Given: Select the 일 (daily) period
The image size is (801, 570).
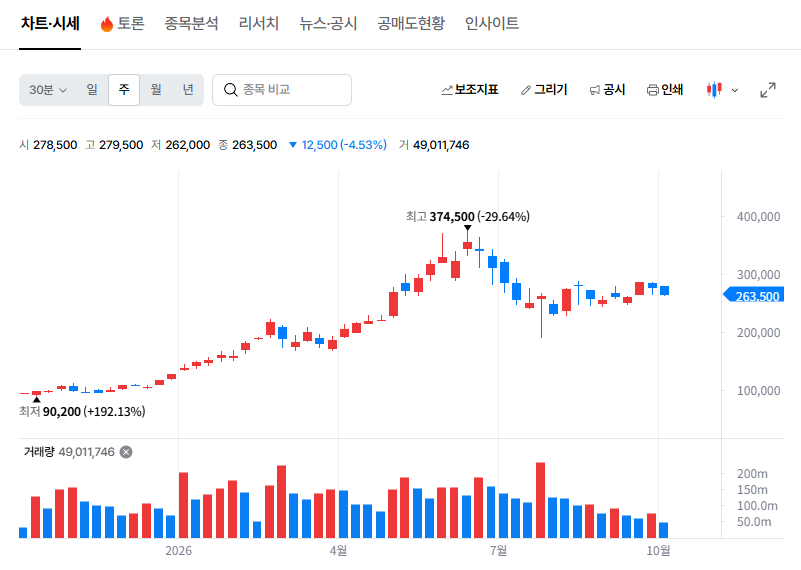Looking at the screenshot, I should click(x=92, y=90).
